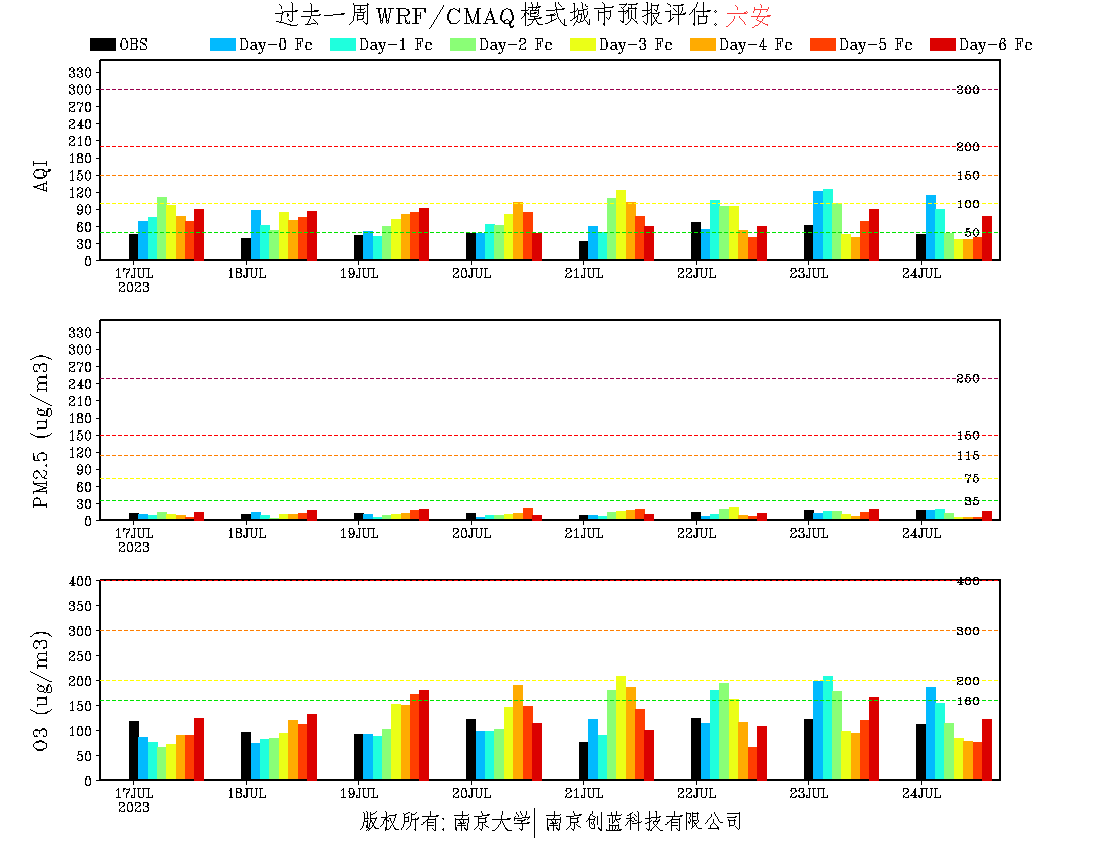This screenshot has height=850, width=1100.
Task: Click '17JUL' date label under AQI chart
Action: [x=133, y=273]
